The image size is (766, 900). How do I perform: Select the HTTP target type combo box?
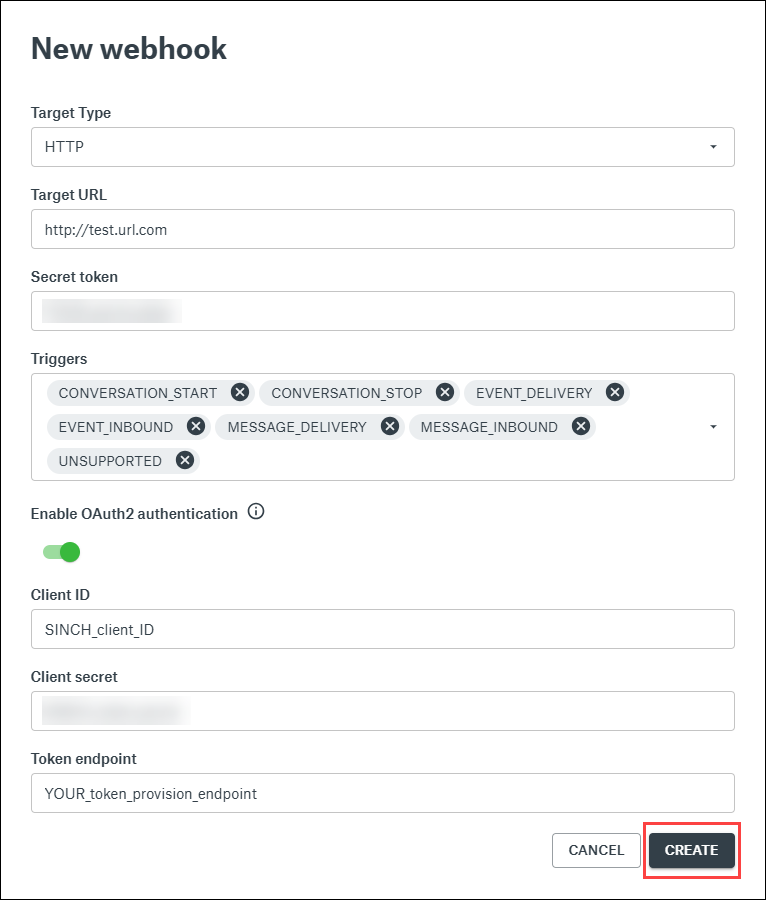[x=383, y=147]
